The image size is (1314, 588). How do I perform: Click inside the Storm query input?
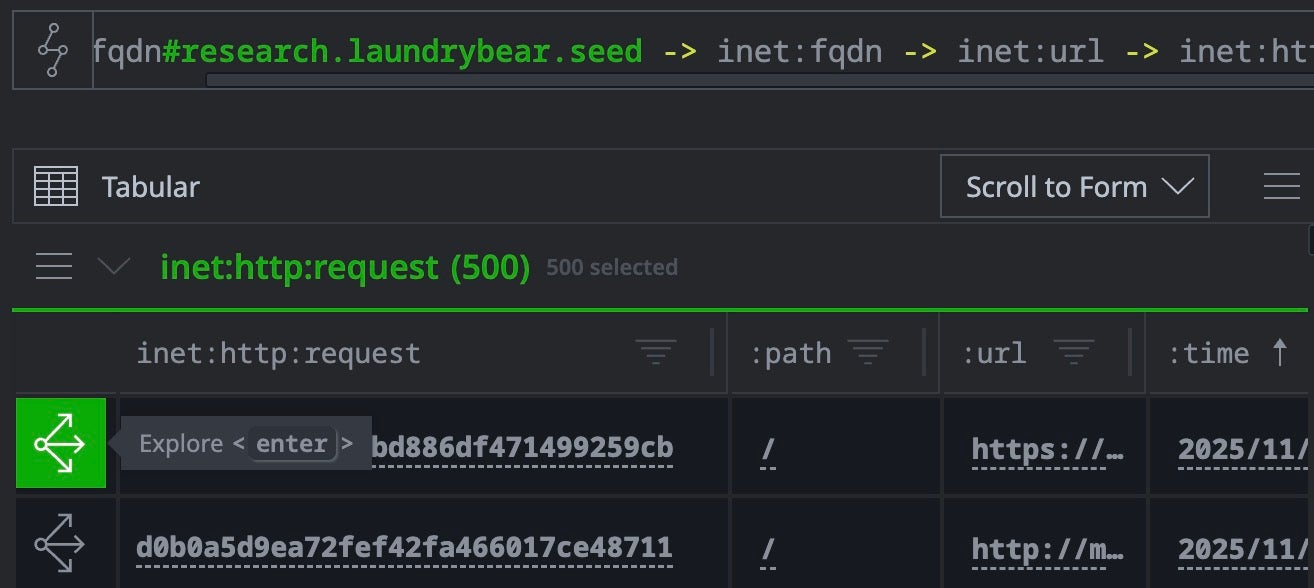pyautogui.click(x=700, y=50)
